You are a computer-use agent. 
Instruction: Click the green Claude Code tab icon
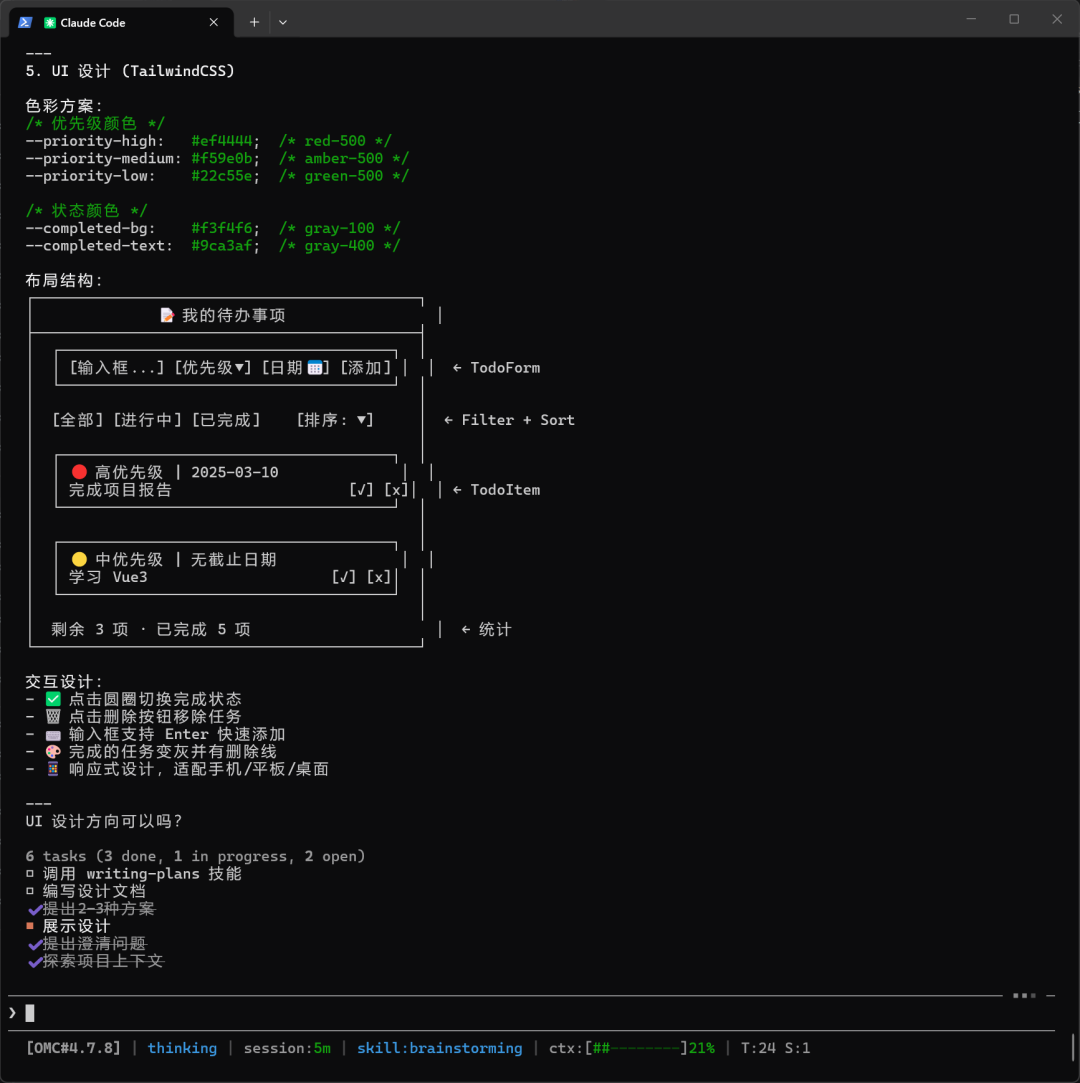point(50,23)
